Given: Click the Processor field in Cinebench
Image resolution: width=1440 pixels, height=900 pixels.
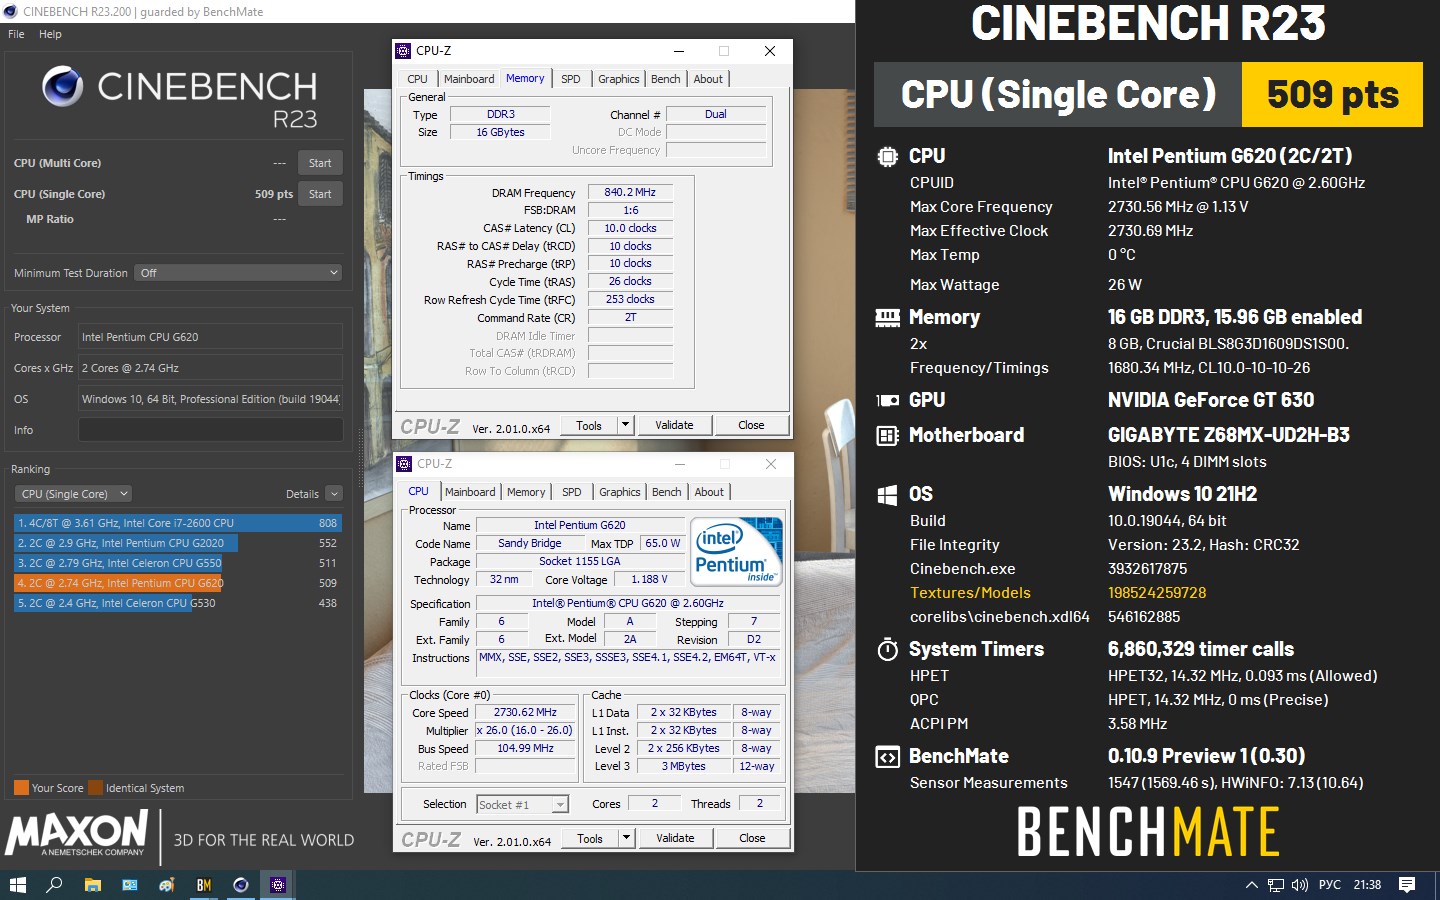Looking at the screenshot, I should click(211, 337).
